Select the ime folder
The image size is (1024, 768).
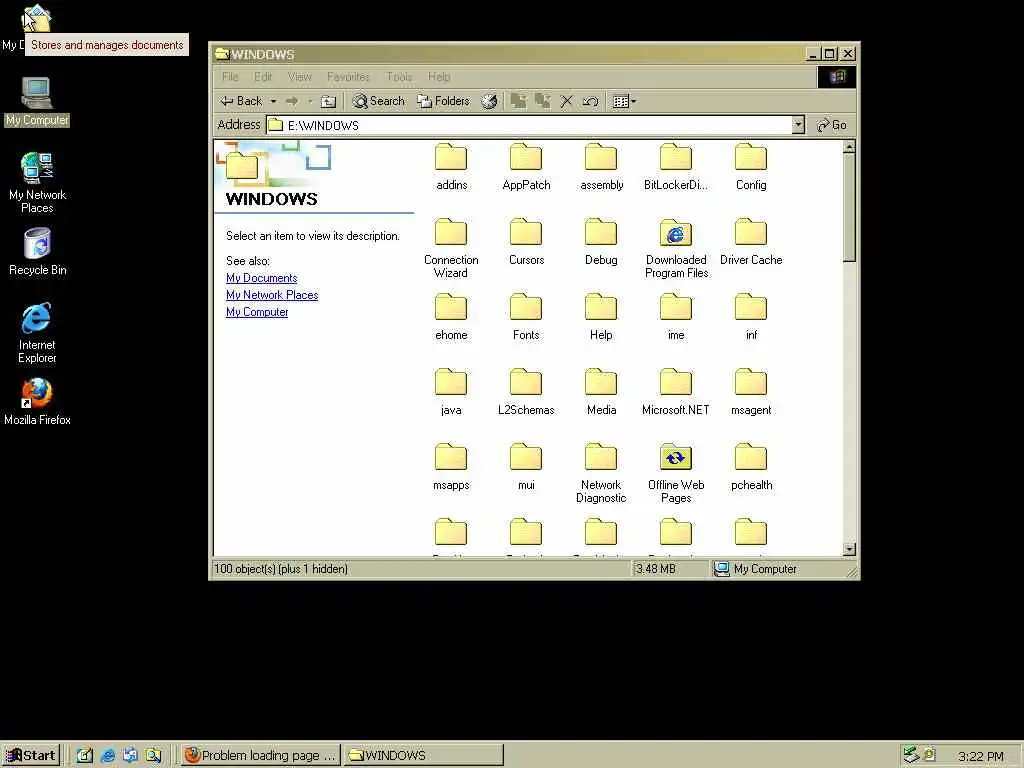(x=676, y=317)
